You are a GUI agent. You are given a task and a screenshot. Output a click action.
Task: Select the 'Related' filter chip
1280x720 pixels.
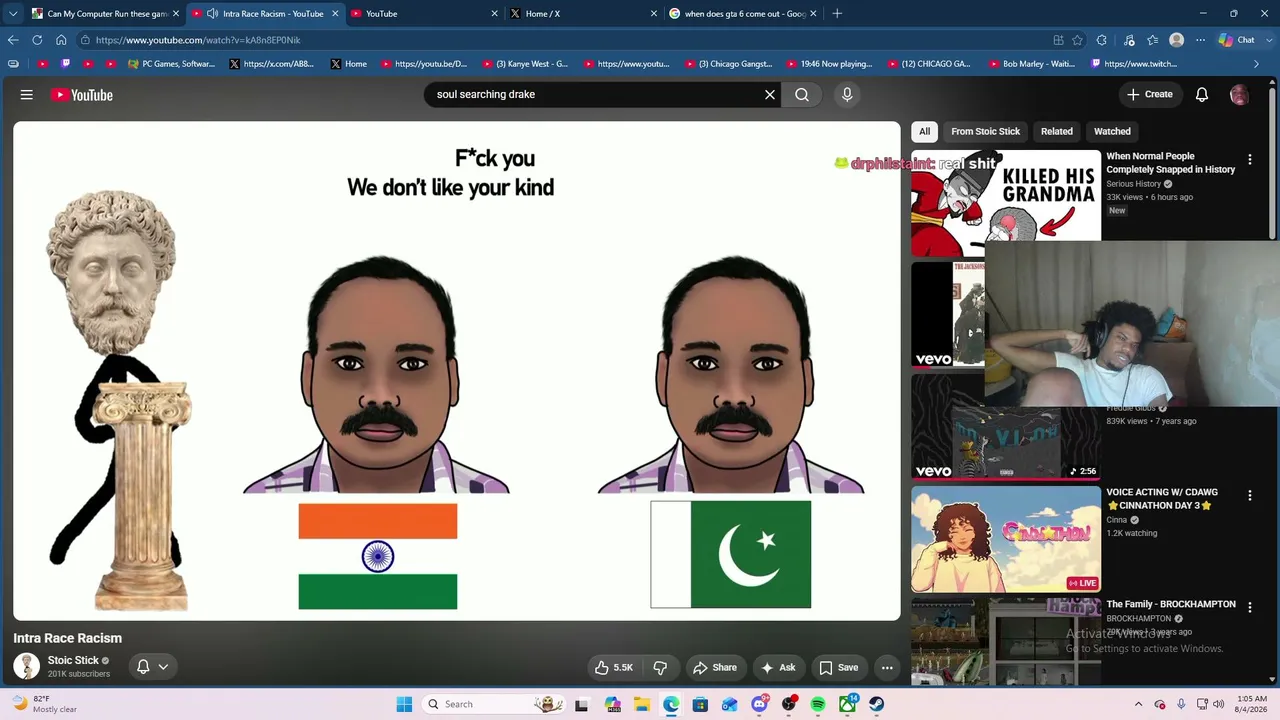tap(1057, 131)
